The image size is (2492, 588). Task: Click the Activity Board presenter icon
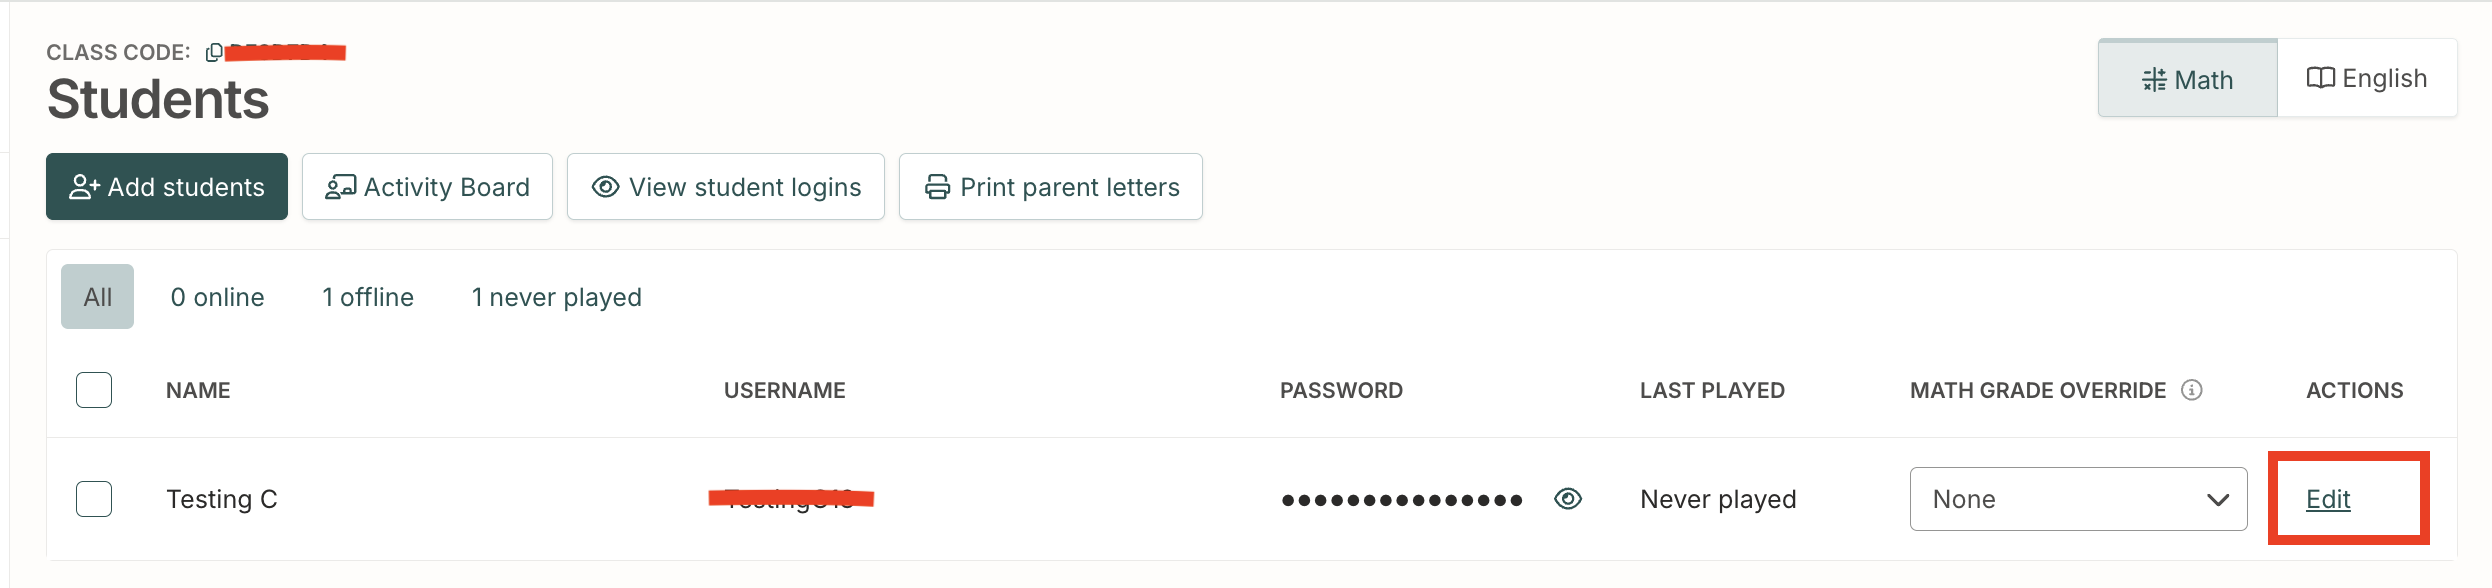341,187
